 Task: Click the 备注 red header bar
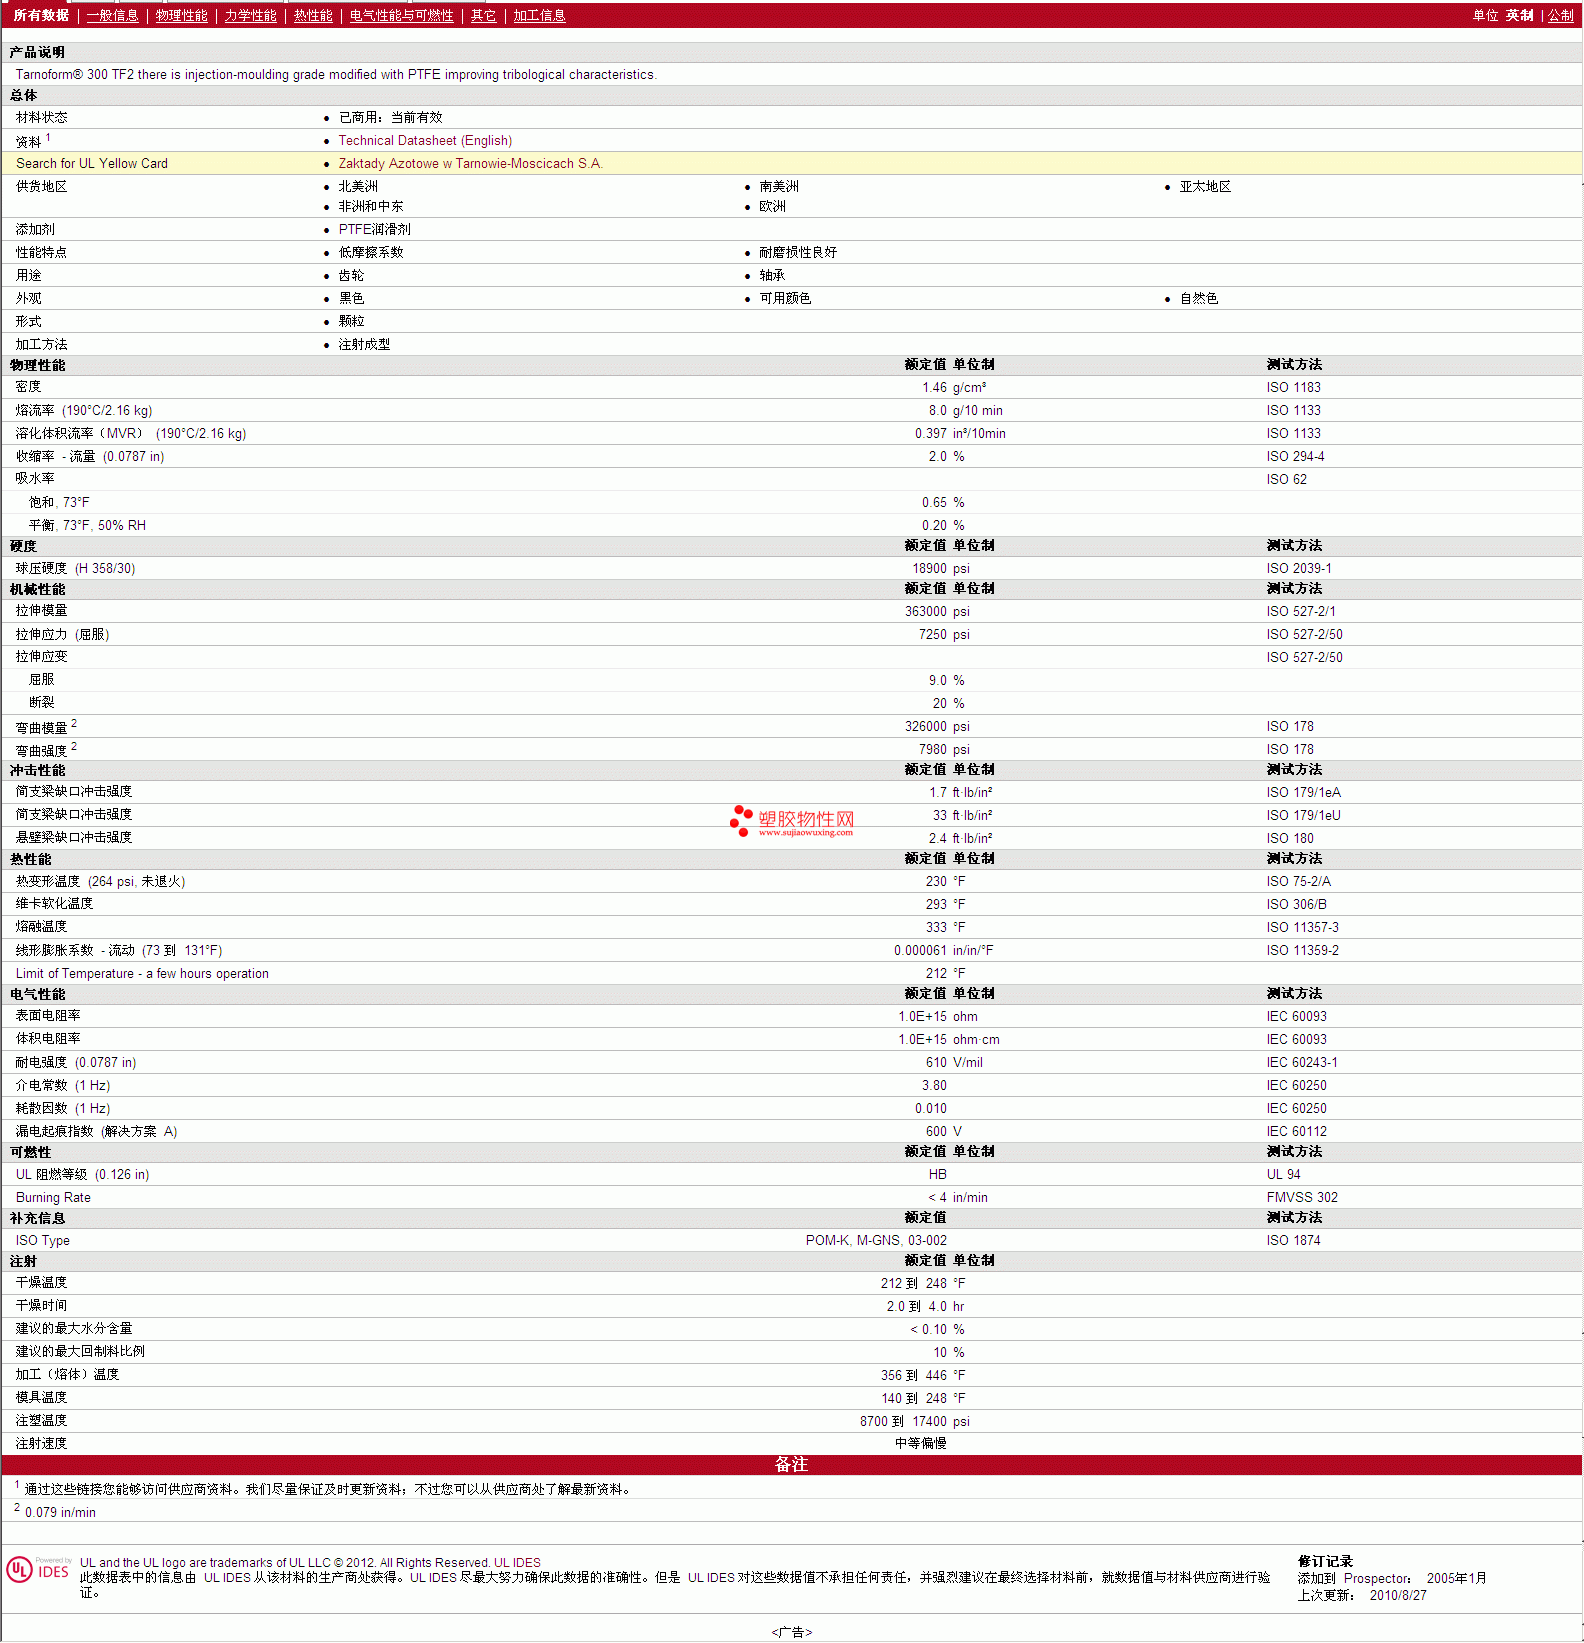tap(791, 1464)
